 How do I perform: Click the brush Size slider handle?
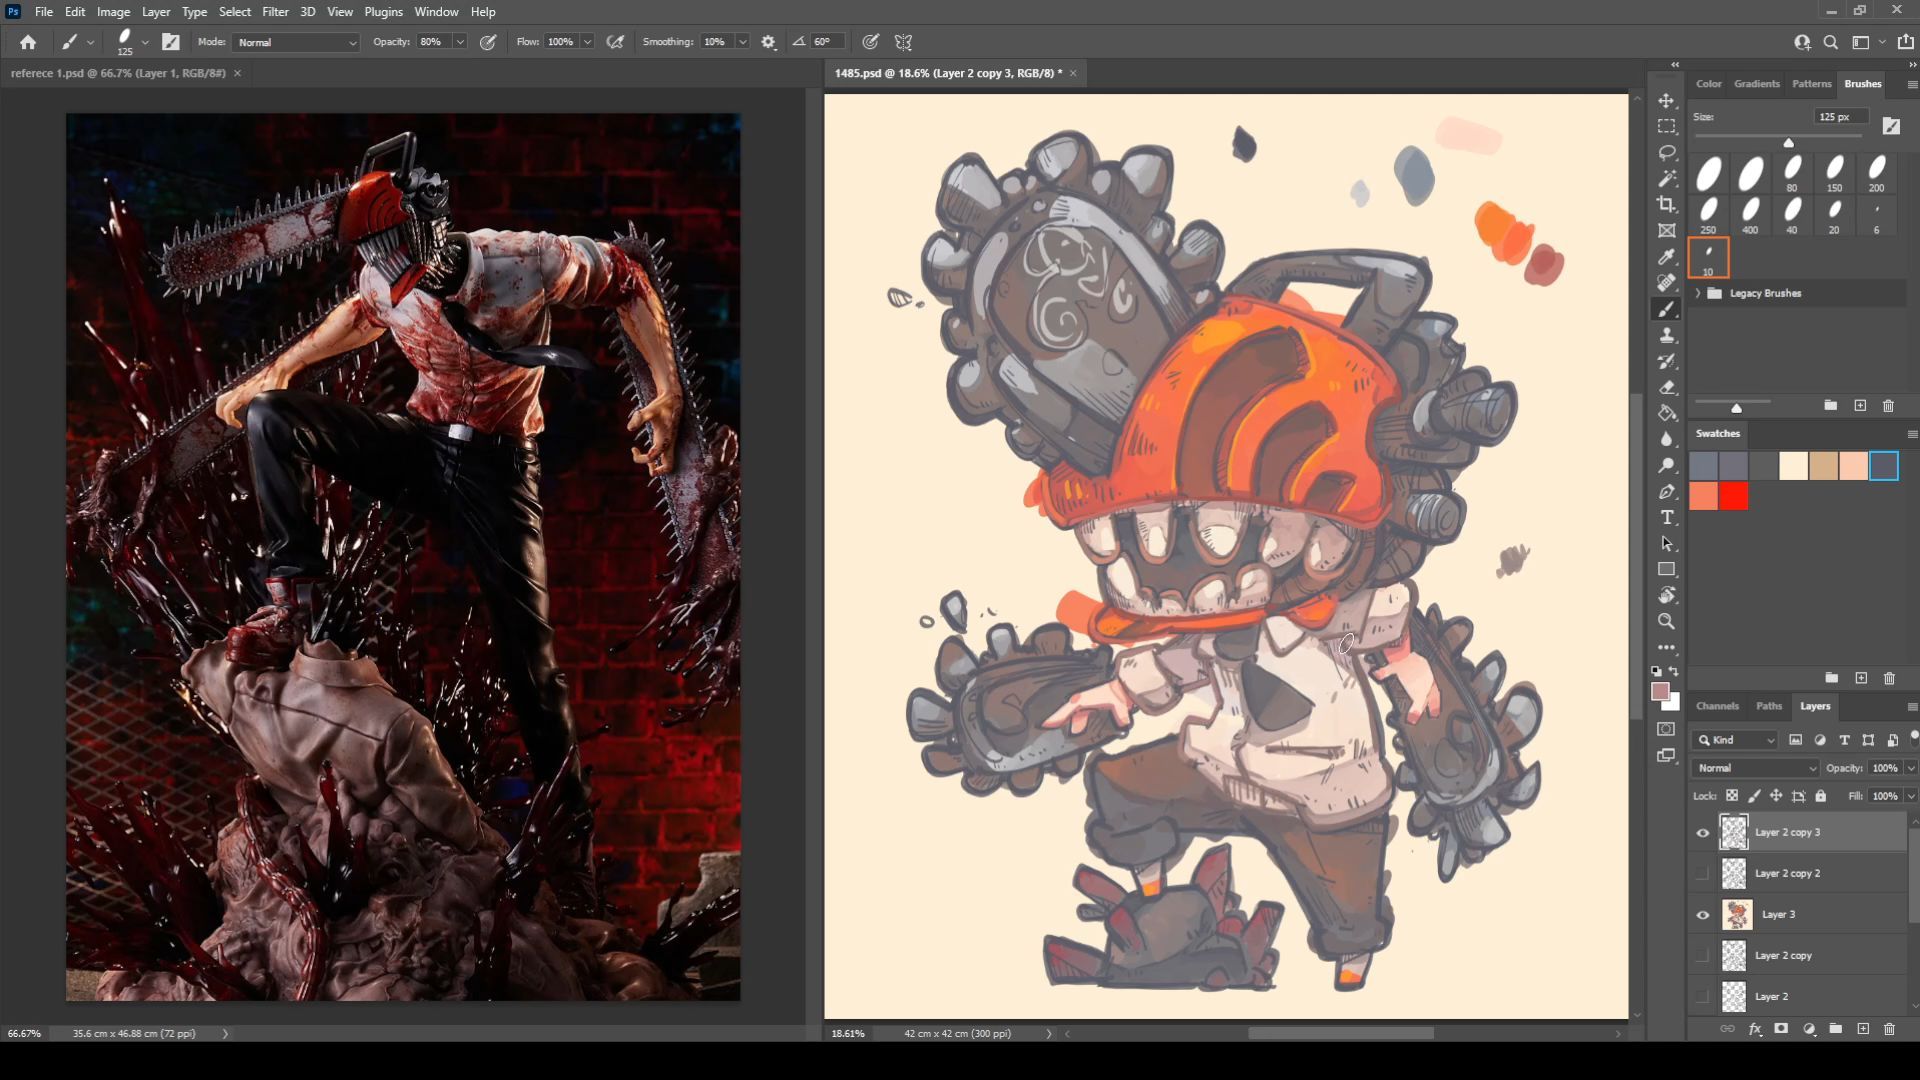pos(1788,143)
